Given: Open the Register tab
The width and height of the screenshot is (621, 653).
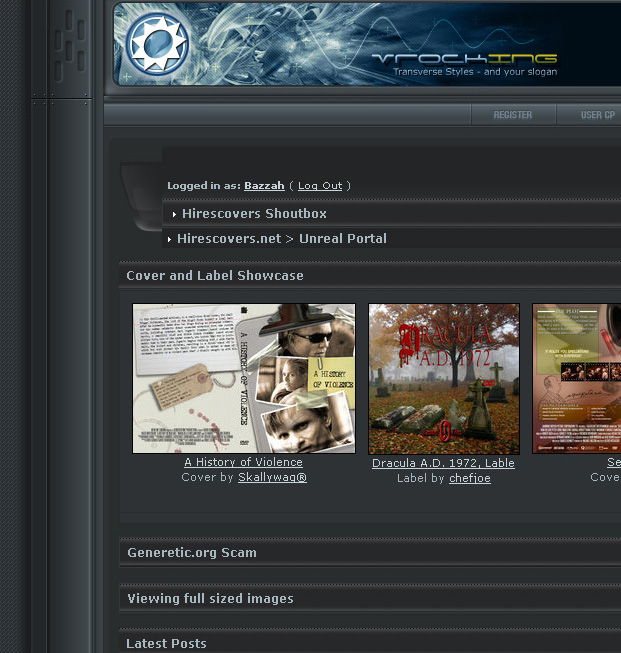Looking at the screenshot, I should (512, 115).
